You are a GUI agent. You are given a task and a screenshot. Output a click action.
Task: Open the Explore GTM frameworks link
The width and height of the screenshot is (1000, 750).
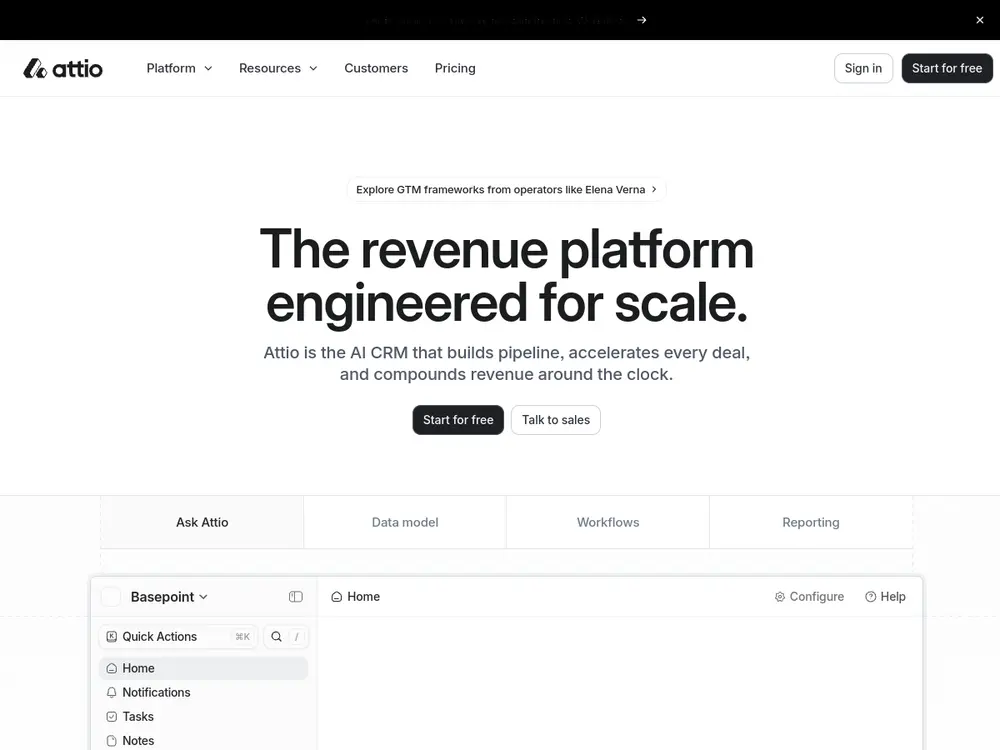tap(506, 189)
